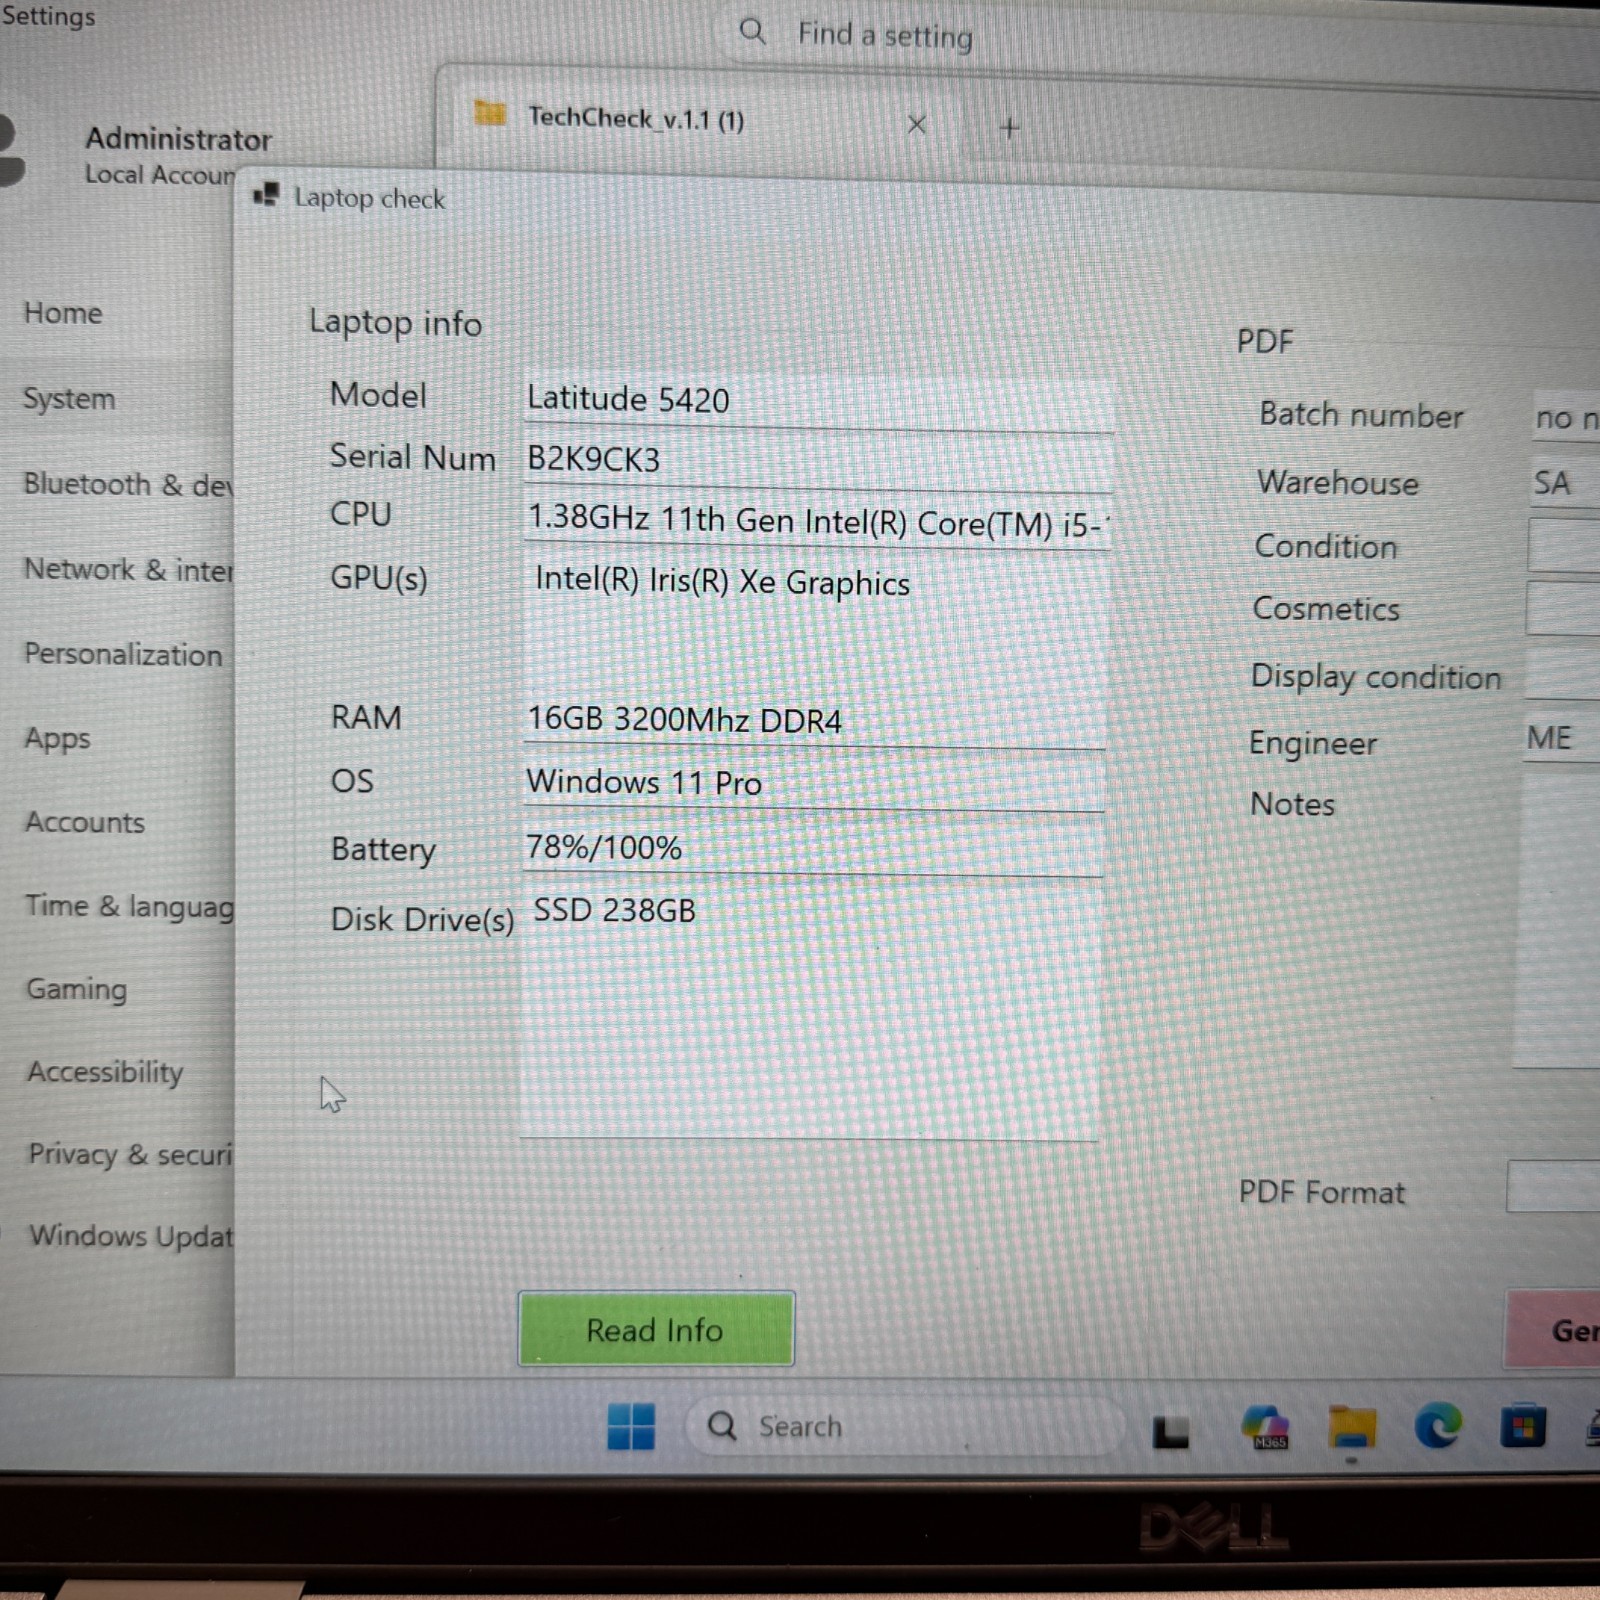Open Personalization settings
Image resolution: width=1600 pixels, height=1600 pixels.
(123, 654)
